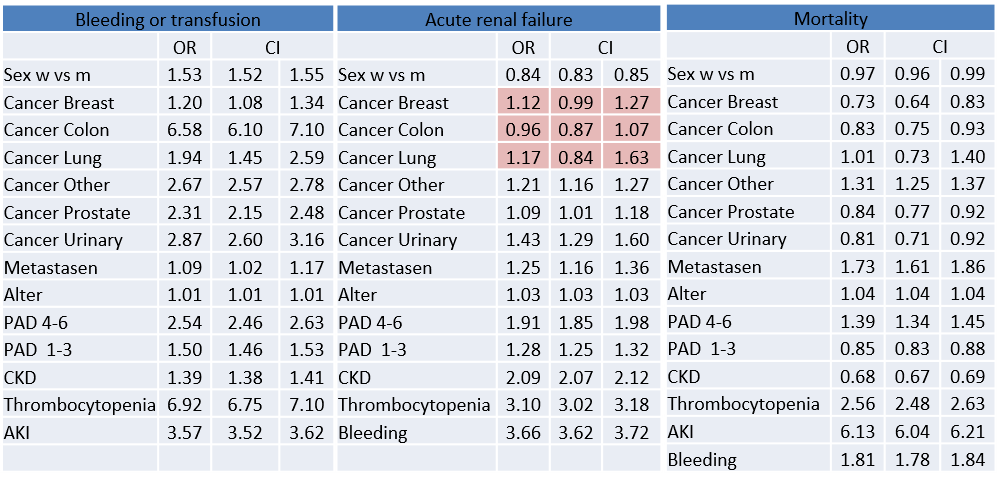Click highlighted Cancer Colon OR cell 0.96

(522, 130)
